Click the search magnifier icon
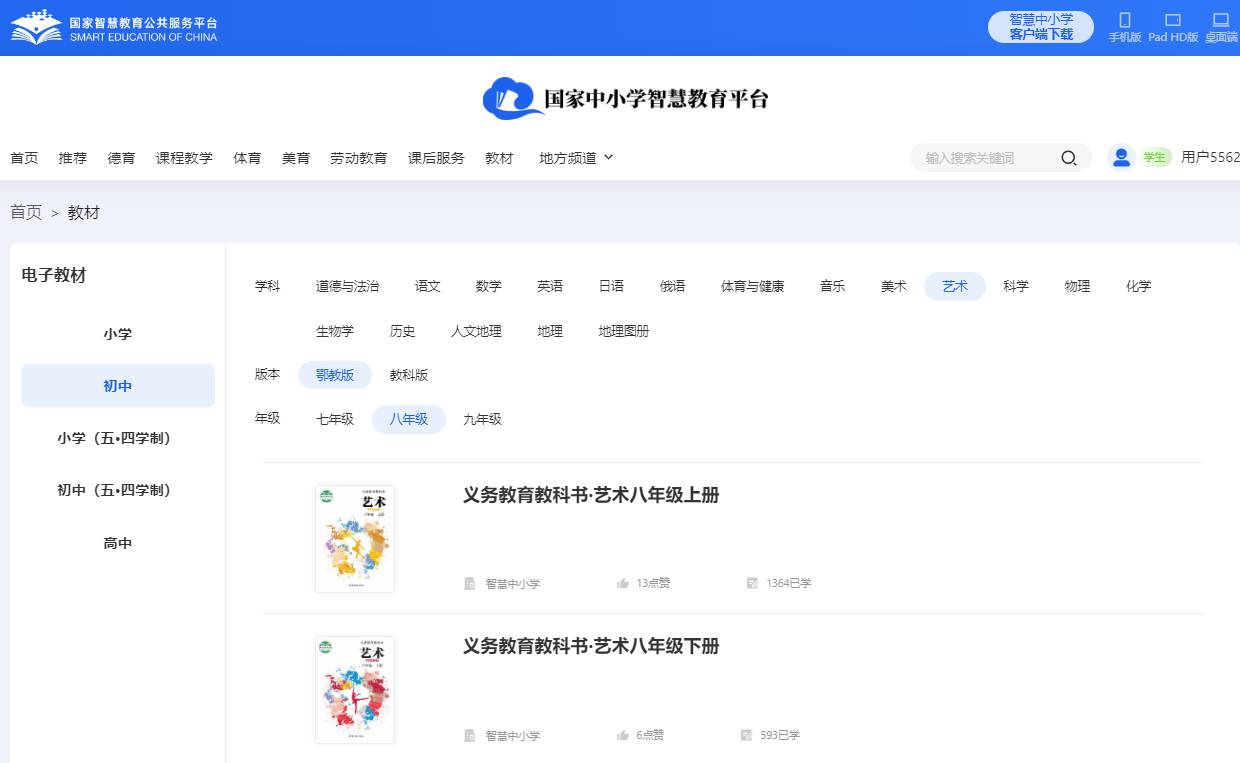 (x=1068, y=158)
